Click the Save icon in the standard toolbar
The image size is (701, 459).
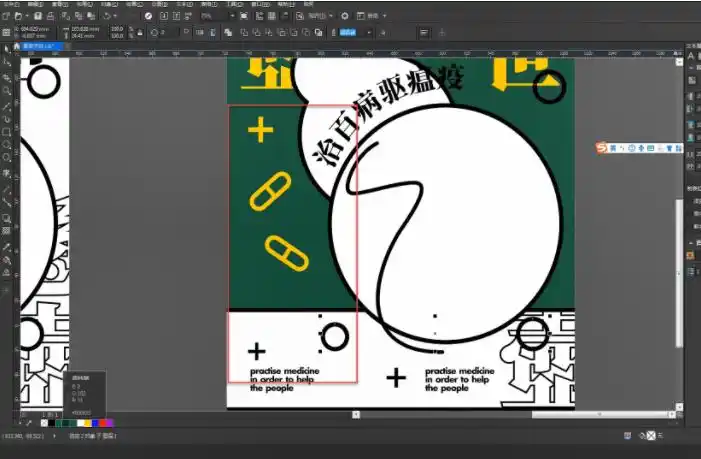click(x=37, y=17)
